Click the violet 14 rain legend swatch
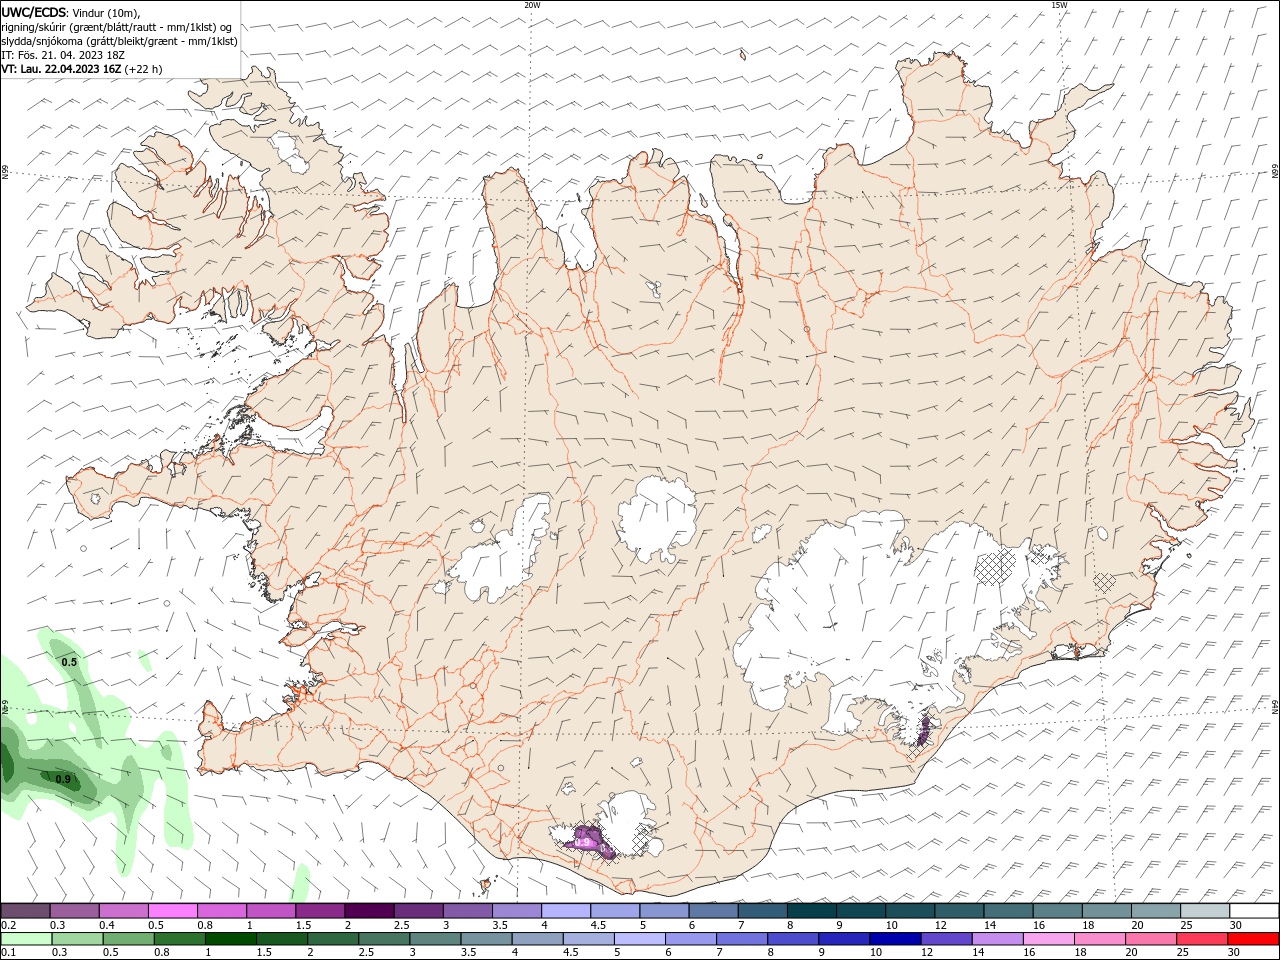Image resolution: width=1280 pixels, height=960 pixels. (x=997, y=939)
